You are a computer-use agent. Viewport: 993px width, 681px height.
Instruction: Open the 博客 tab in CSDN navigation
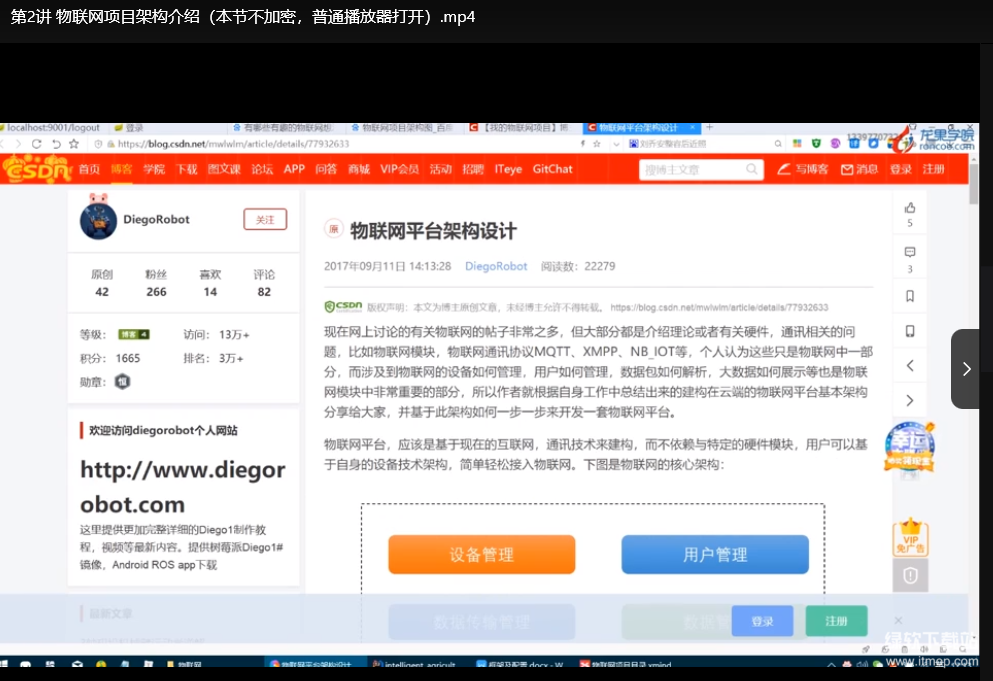click(x=121, y=169)
